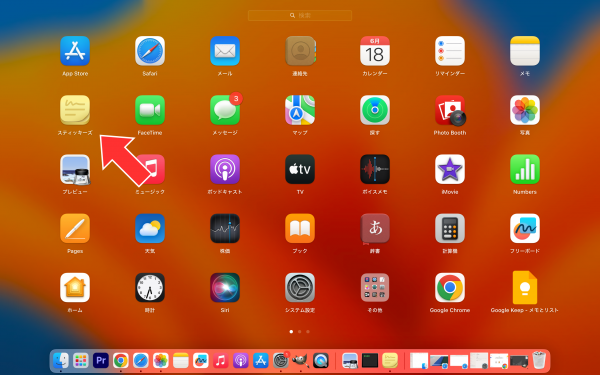Go to the third Launchpad page dot
Screen dimensions: 600x375
coord(308,332)
